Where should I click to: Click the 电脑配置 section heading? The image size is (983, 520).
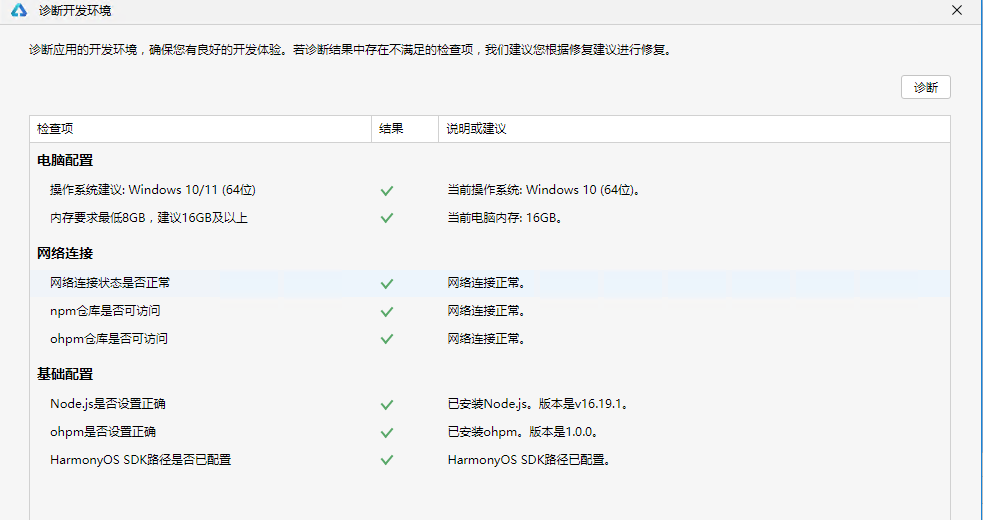pyautogui.click(x=65, y=161)
